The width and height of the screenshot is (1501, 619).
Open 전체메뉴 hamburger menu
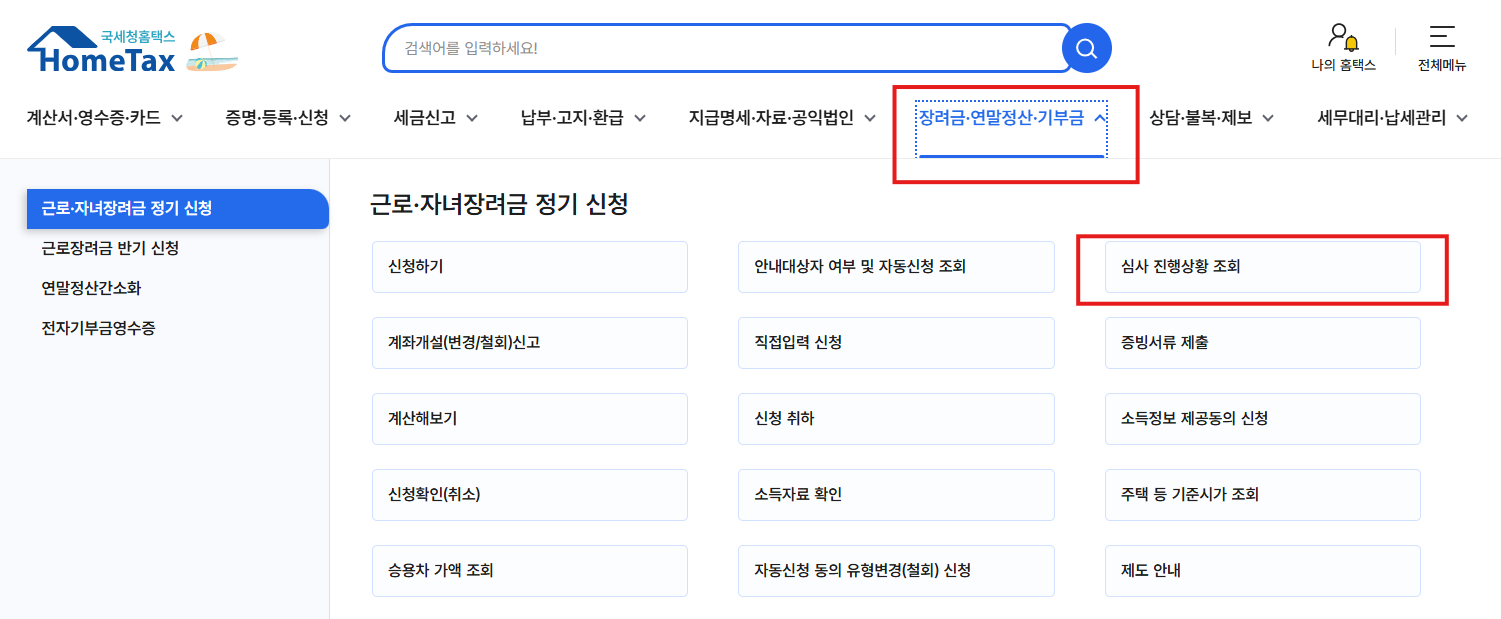[1441, 38]
